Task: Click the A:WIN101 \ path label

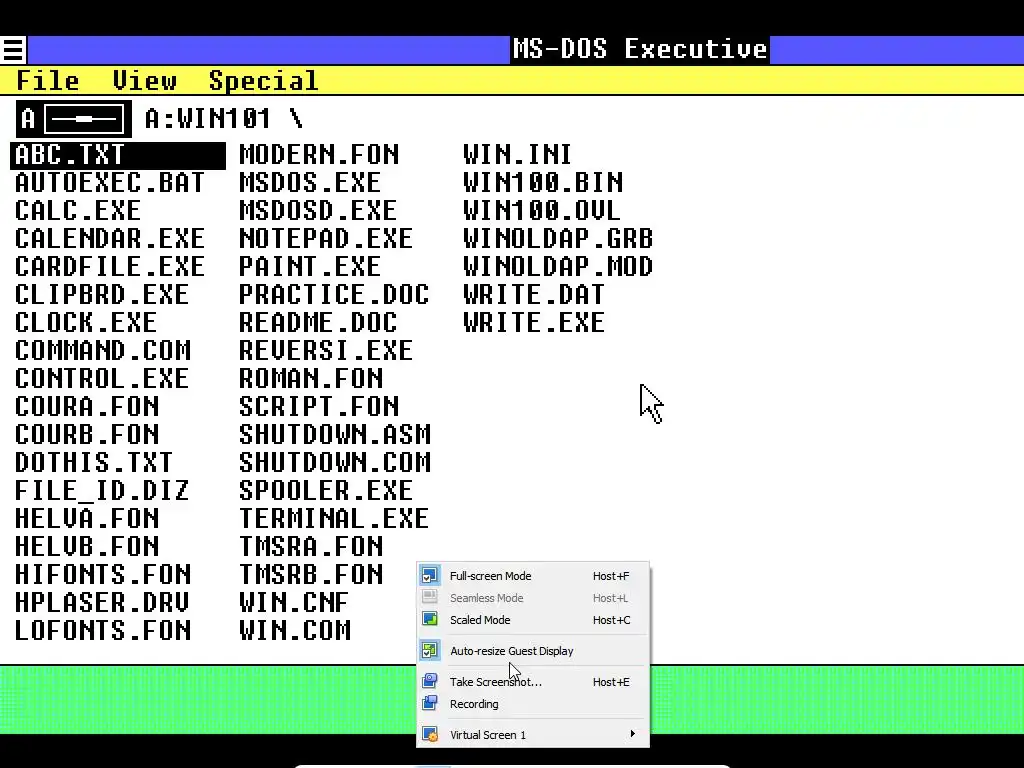Action: coord(224,119)
